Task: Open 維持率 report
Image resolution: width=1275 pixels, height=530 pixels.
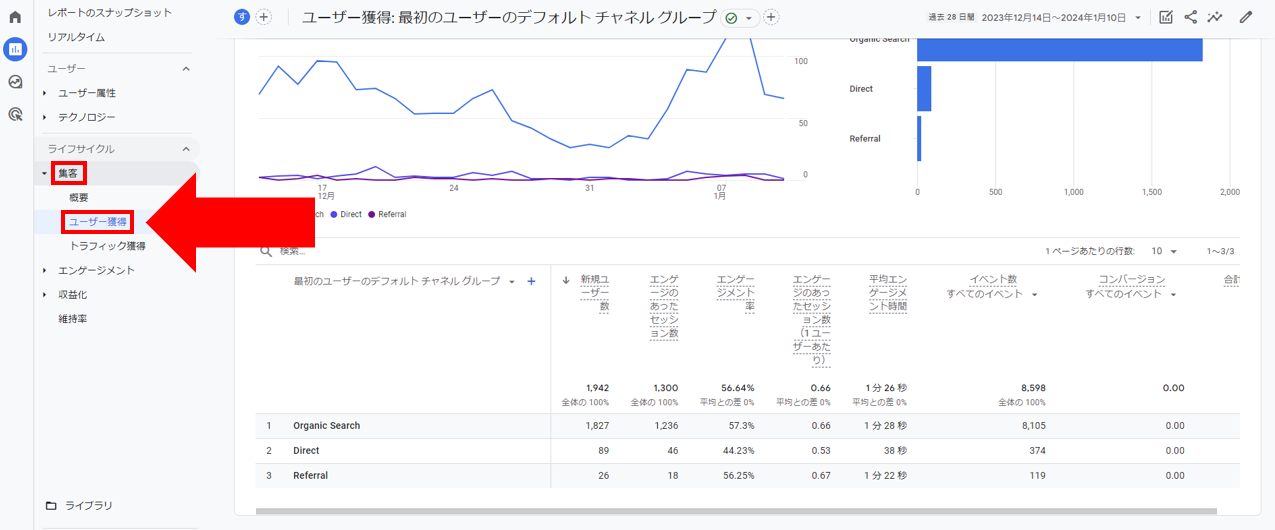Action: pyautogui.click(x=74, y=319)
